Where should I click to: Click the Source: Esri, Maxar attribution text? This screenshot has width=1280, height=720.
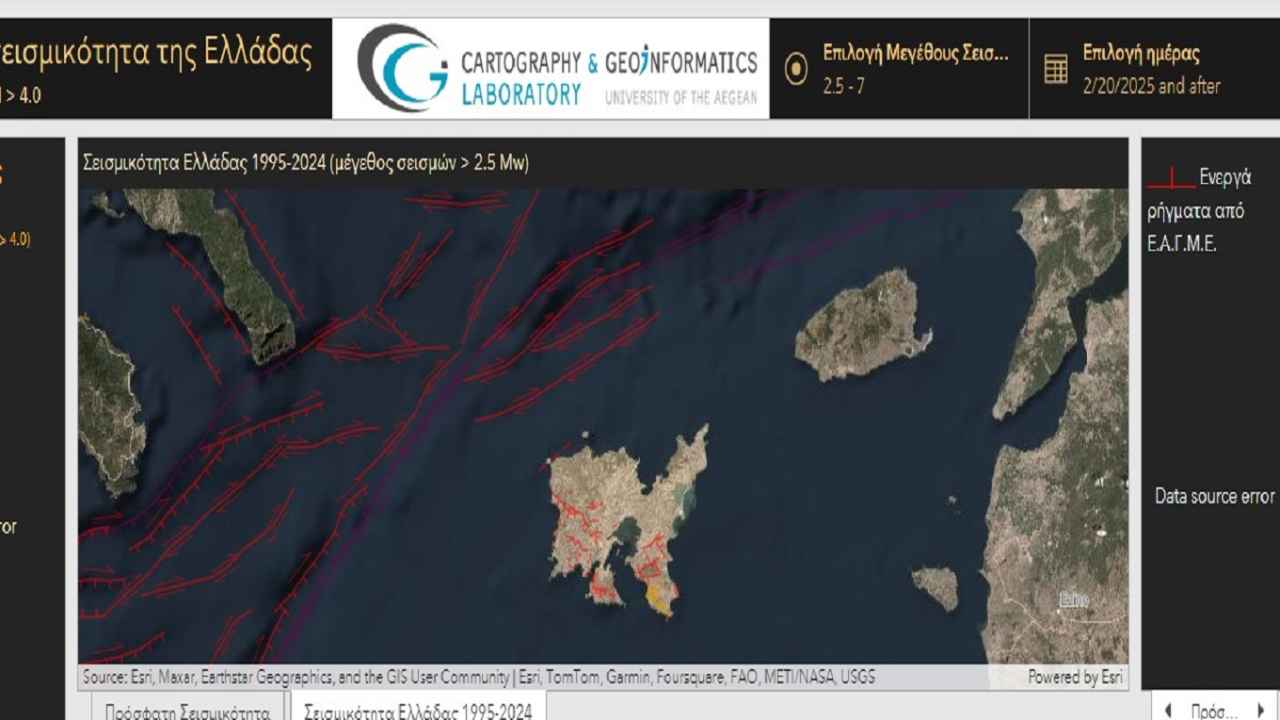click(x=479, y=677)
